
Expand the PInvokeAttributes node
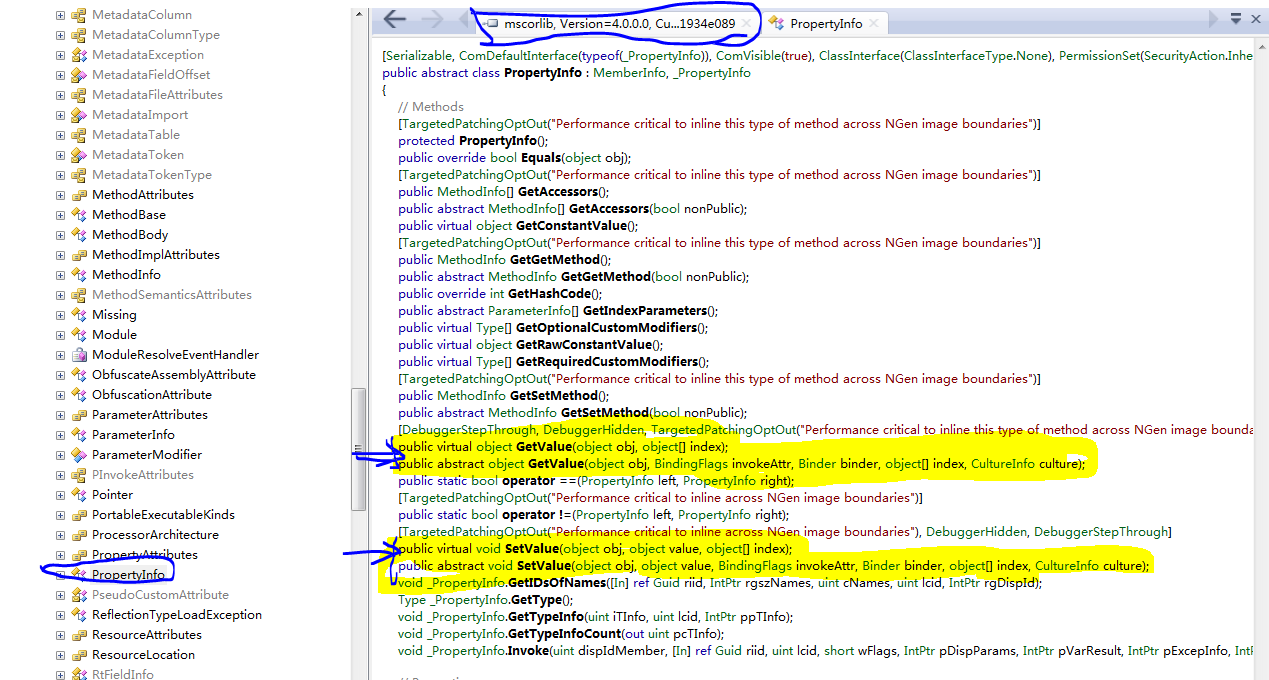60,475
